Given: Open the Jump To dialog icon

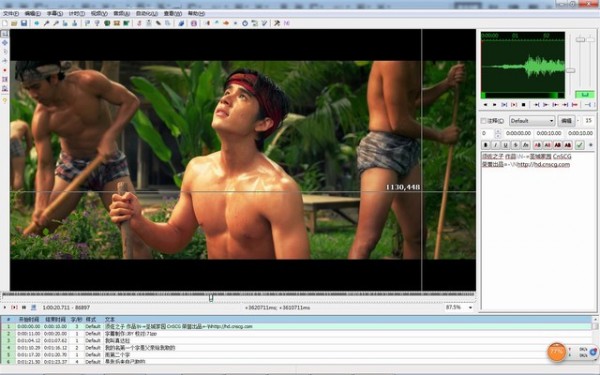Looking at the screenshot, I should point(37,23).
